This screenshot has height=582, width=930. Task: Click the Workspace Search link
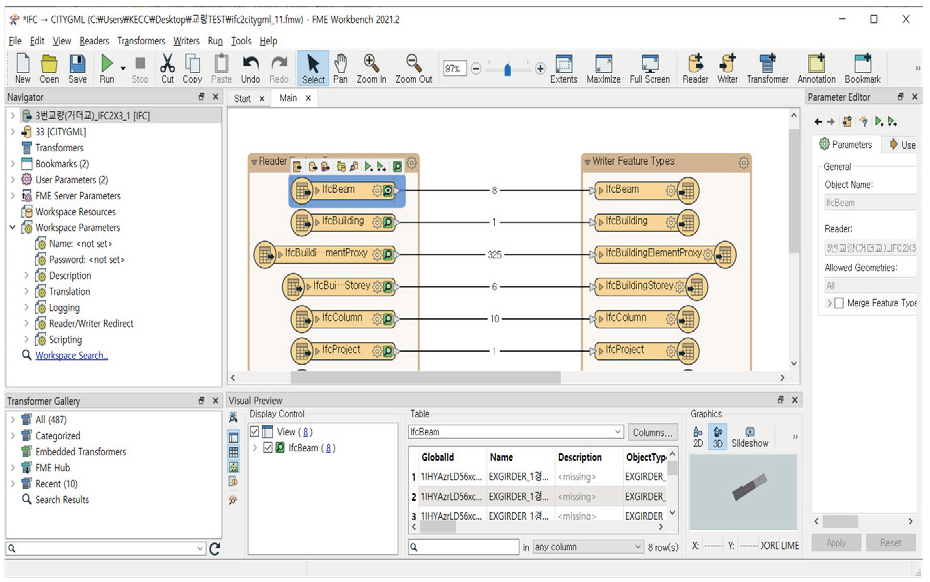point(71,355)
